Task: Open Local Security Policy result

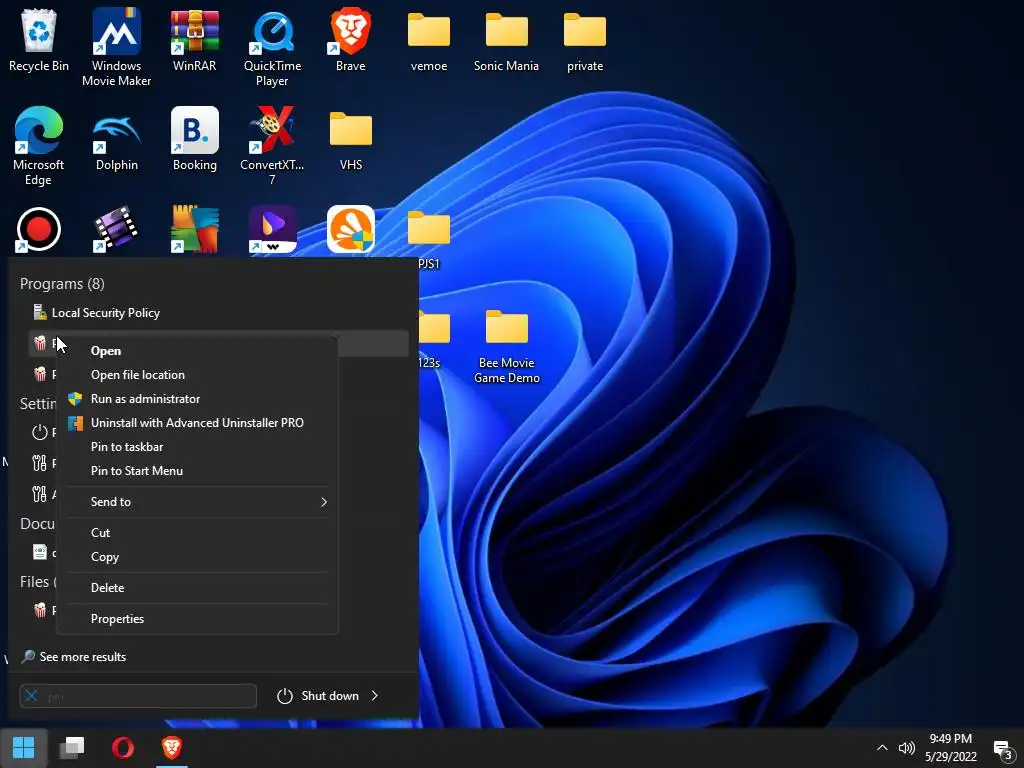Action: click(218, 313)
